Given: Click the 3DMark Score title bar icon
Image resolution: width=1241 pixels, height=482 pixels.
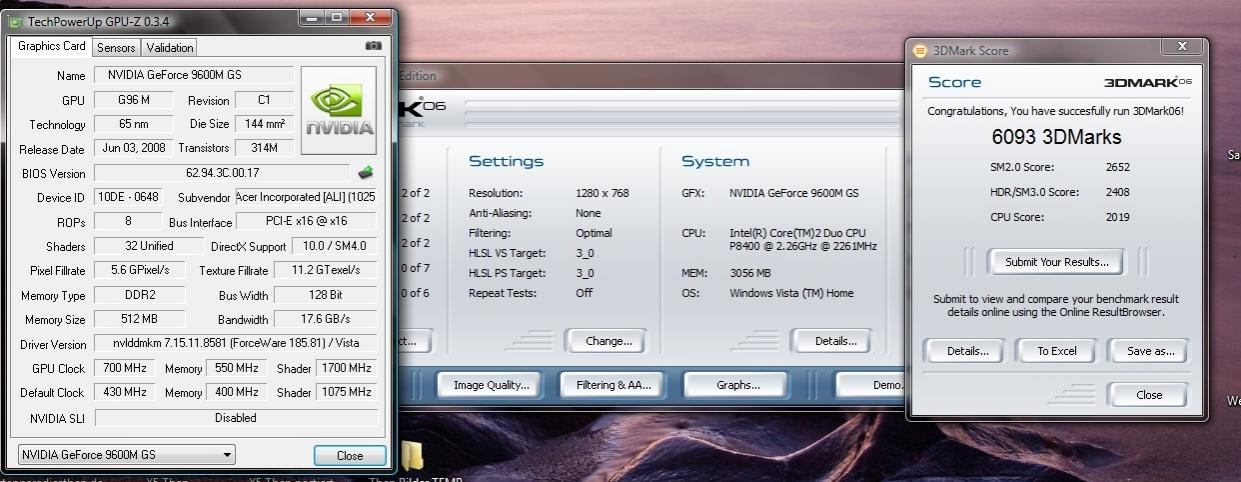Looking at the screenshot, I should click(x=921, y=50).
